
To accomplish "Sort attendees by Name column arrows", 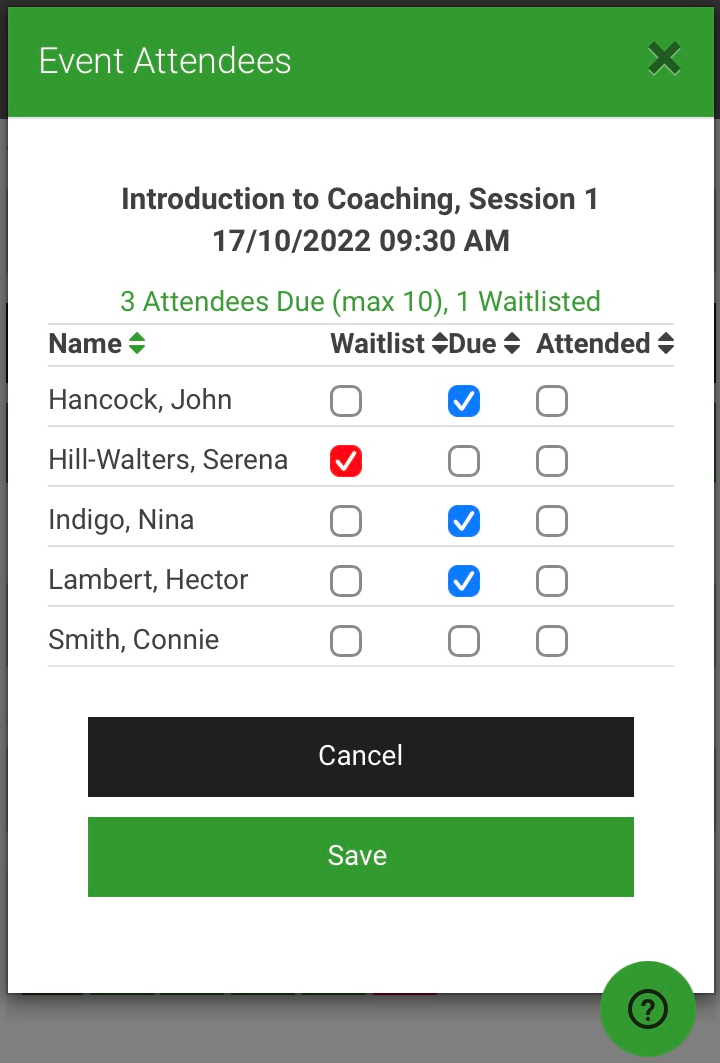I will pos(137,344).
